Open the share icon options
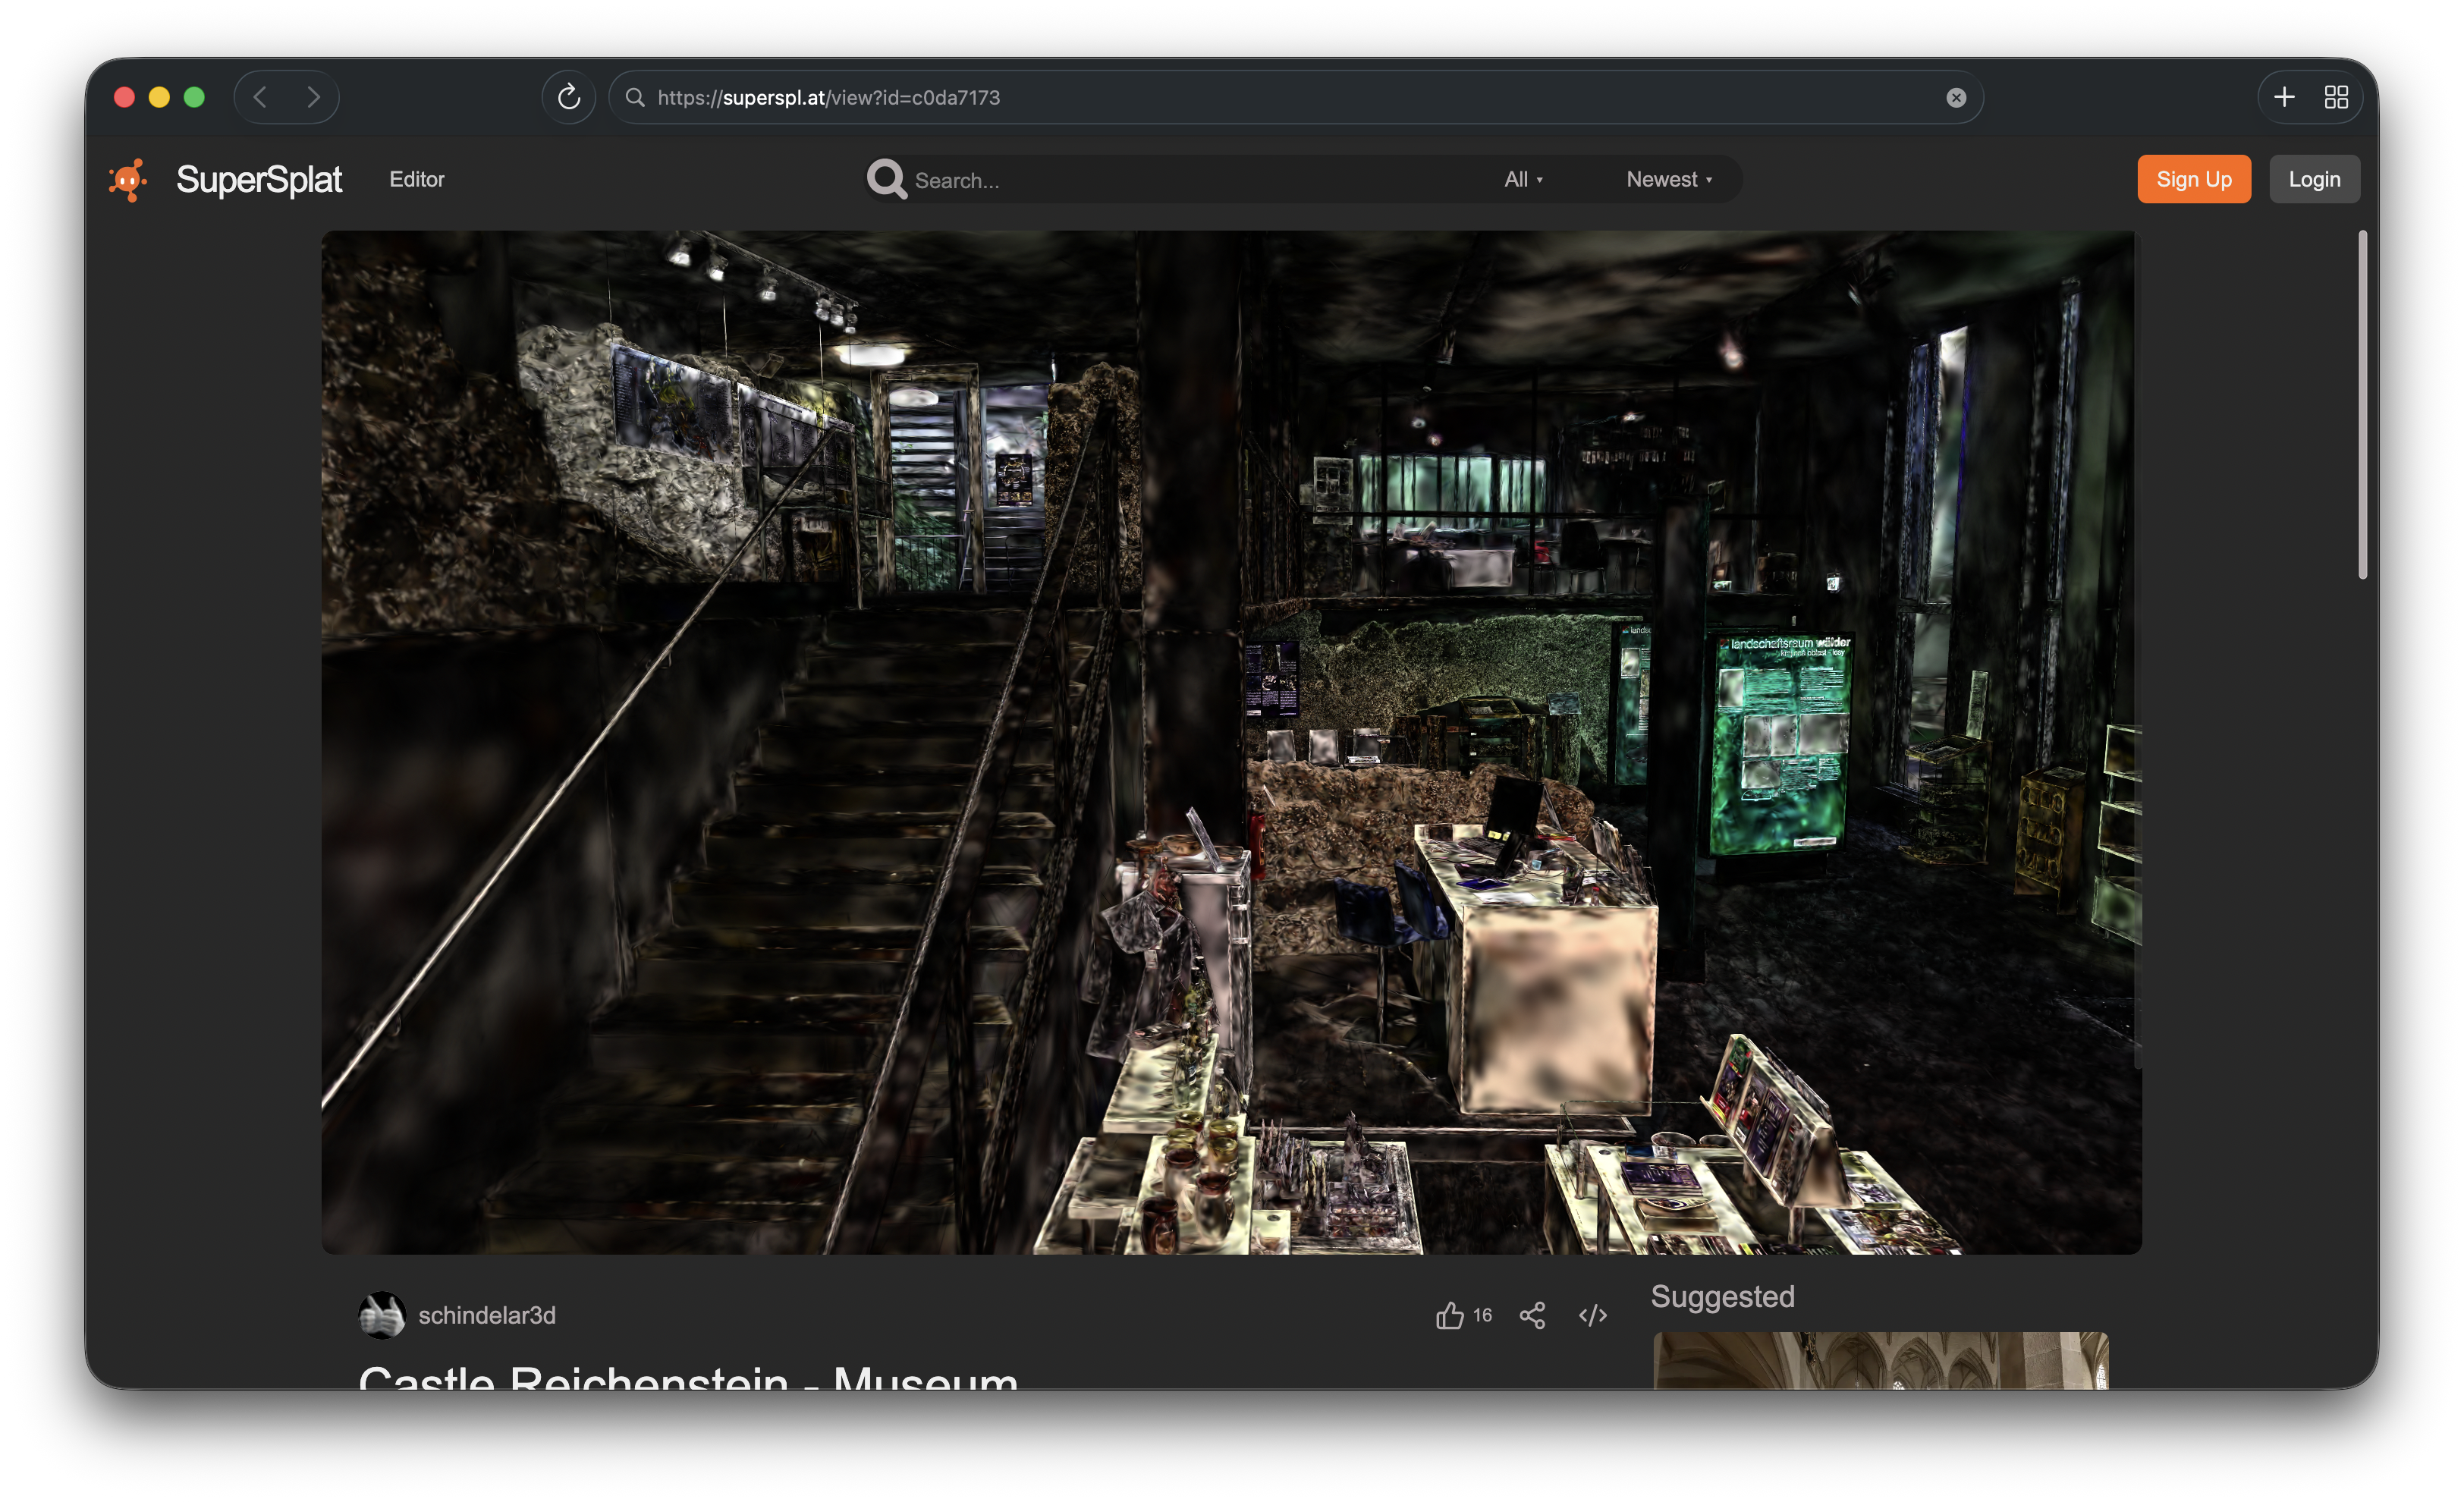The image size is (2464, 1502). click(x=1532, y=1315)
